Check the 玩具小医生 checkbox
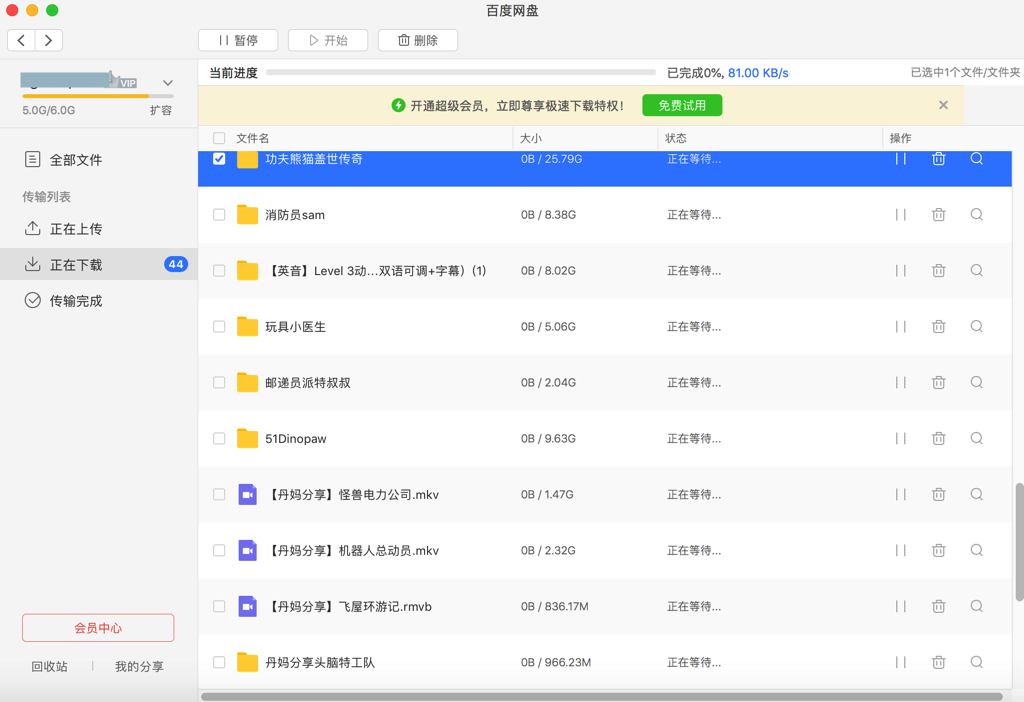 click(x=219, y=327)
